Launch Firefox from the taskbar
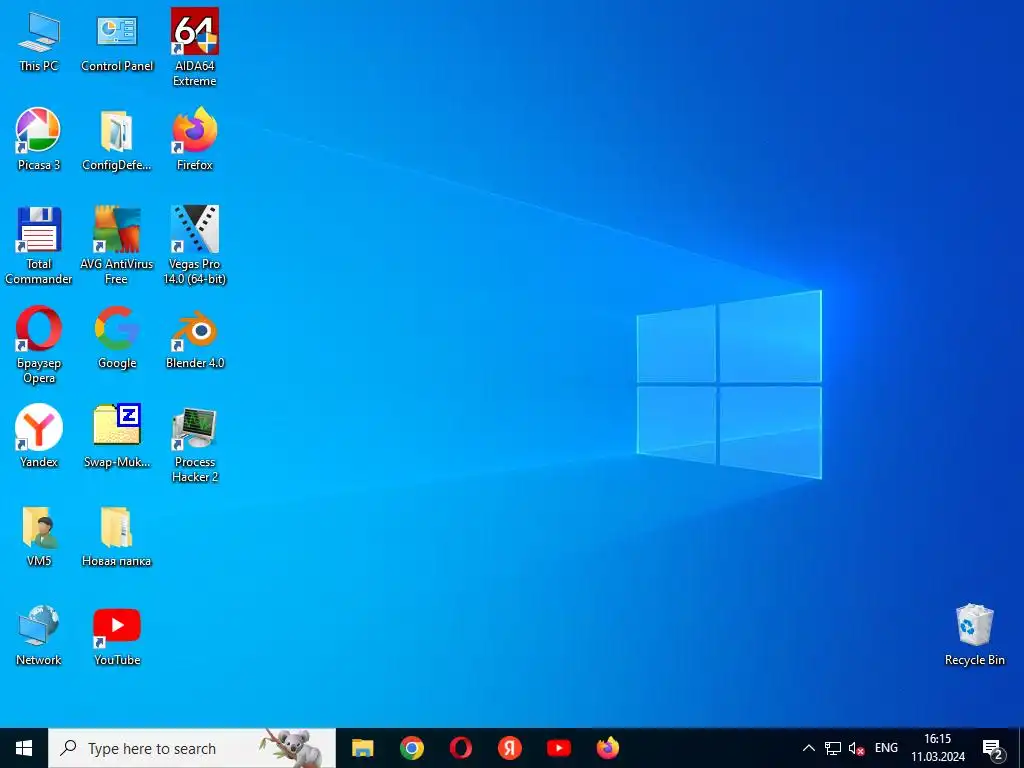The image size is (1024, 768). tap(607, 748)
